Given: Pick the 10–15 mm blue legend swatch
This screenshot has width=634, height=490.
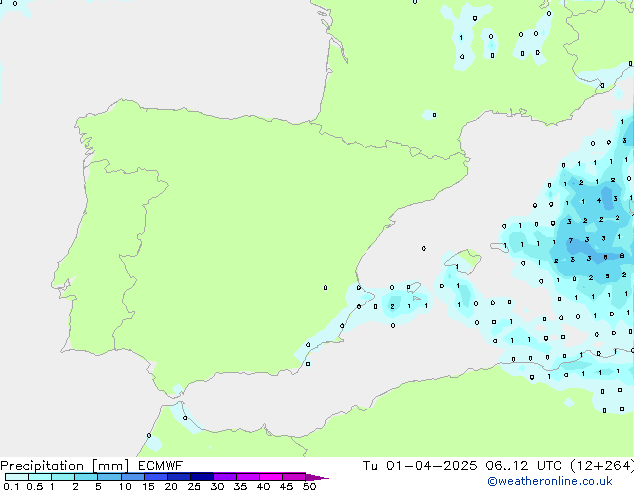Looking at the screenshot, I should pyautogui.click(x=133, y=477).
